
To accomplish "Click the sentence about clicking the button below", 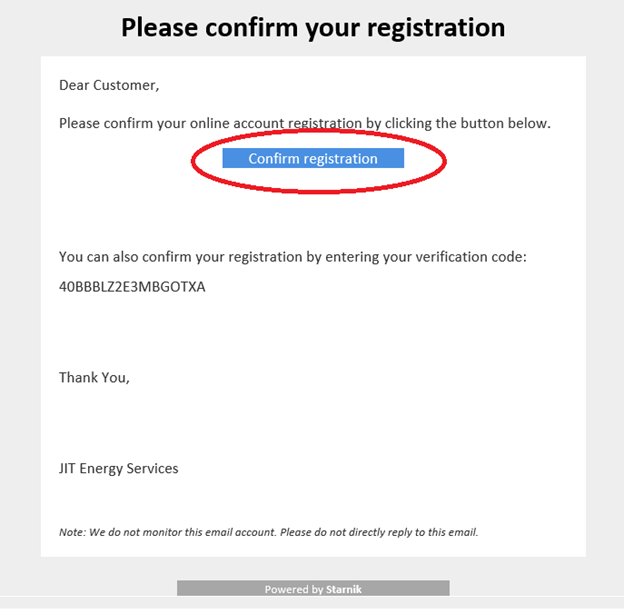I will 305,124.
